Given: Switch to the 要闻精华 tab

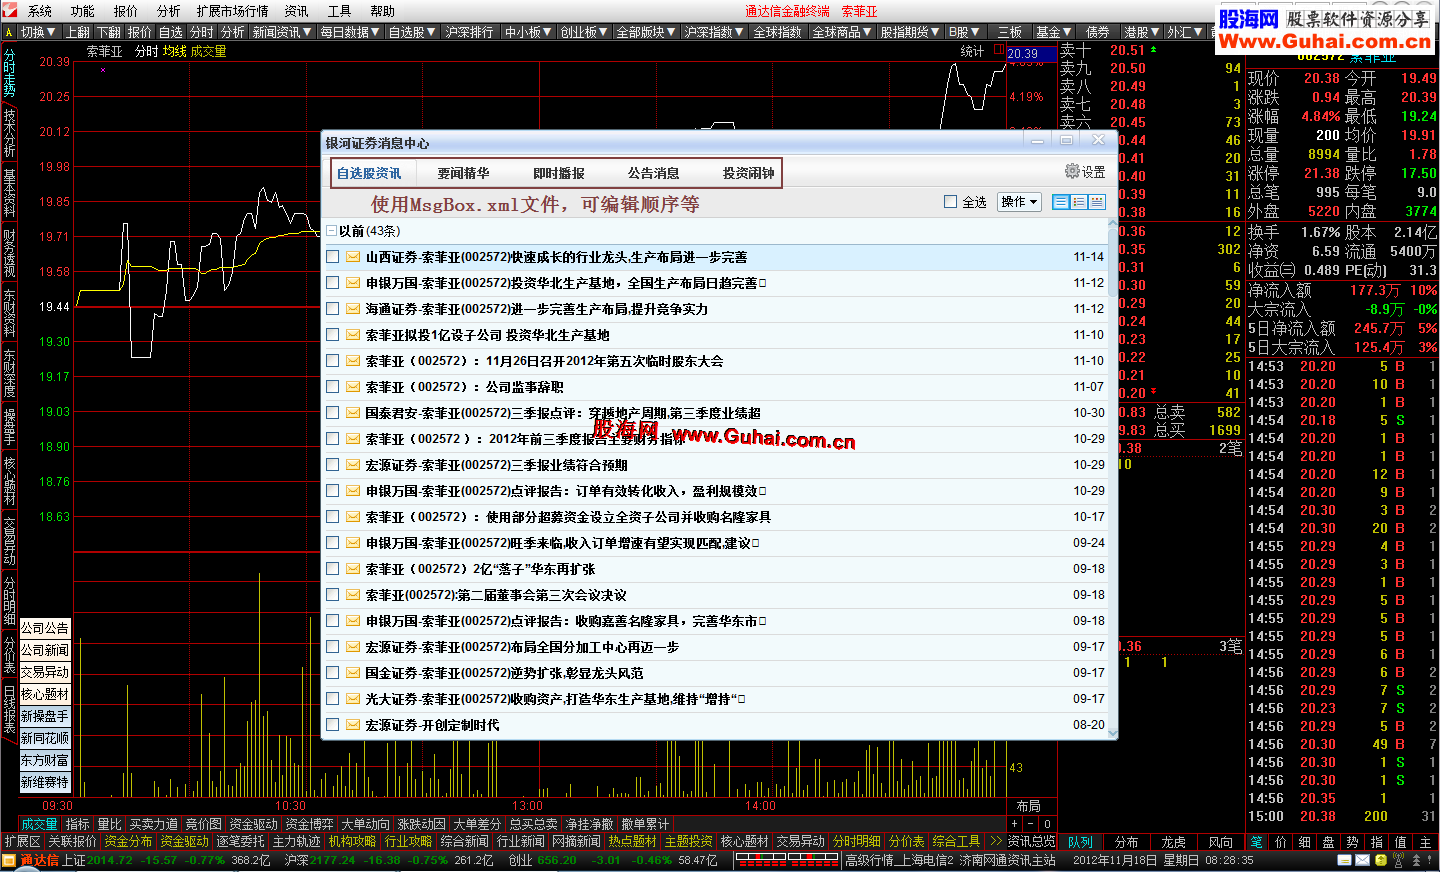Looking at the screenshot, I should [x=463, y=173].
